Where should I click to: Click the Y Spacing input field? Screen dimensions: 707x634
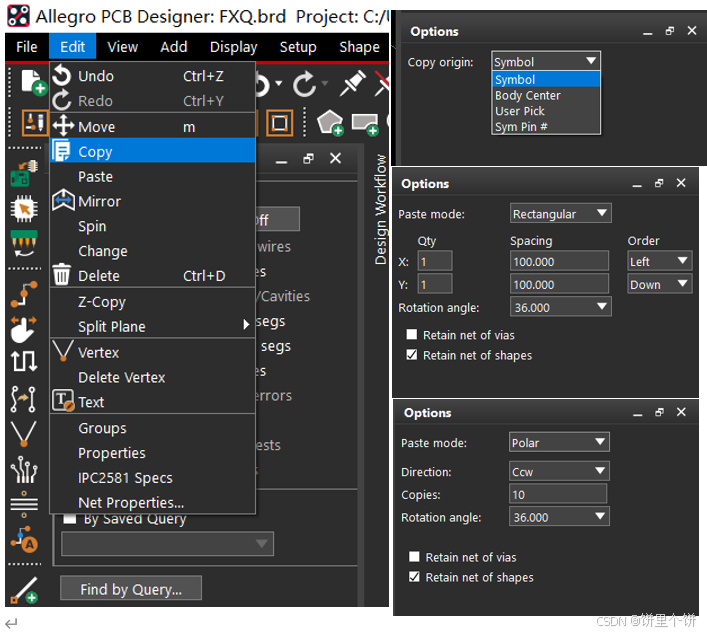coord(559,284)
